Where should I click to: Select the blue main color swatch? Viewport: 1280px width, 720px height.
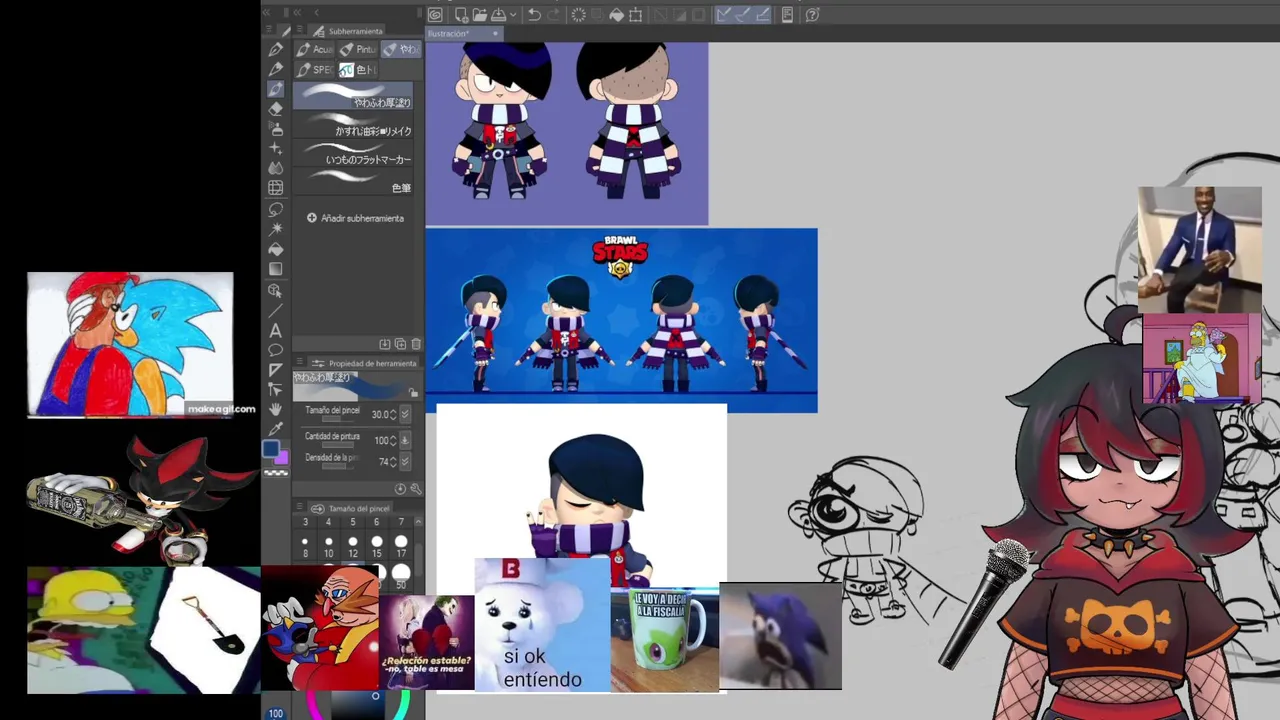(x=270, y=449)
